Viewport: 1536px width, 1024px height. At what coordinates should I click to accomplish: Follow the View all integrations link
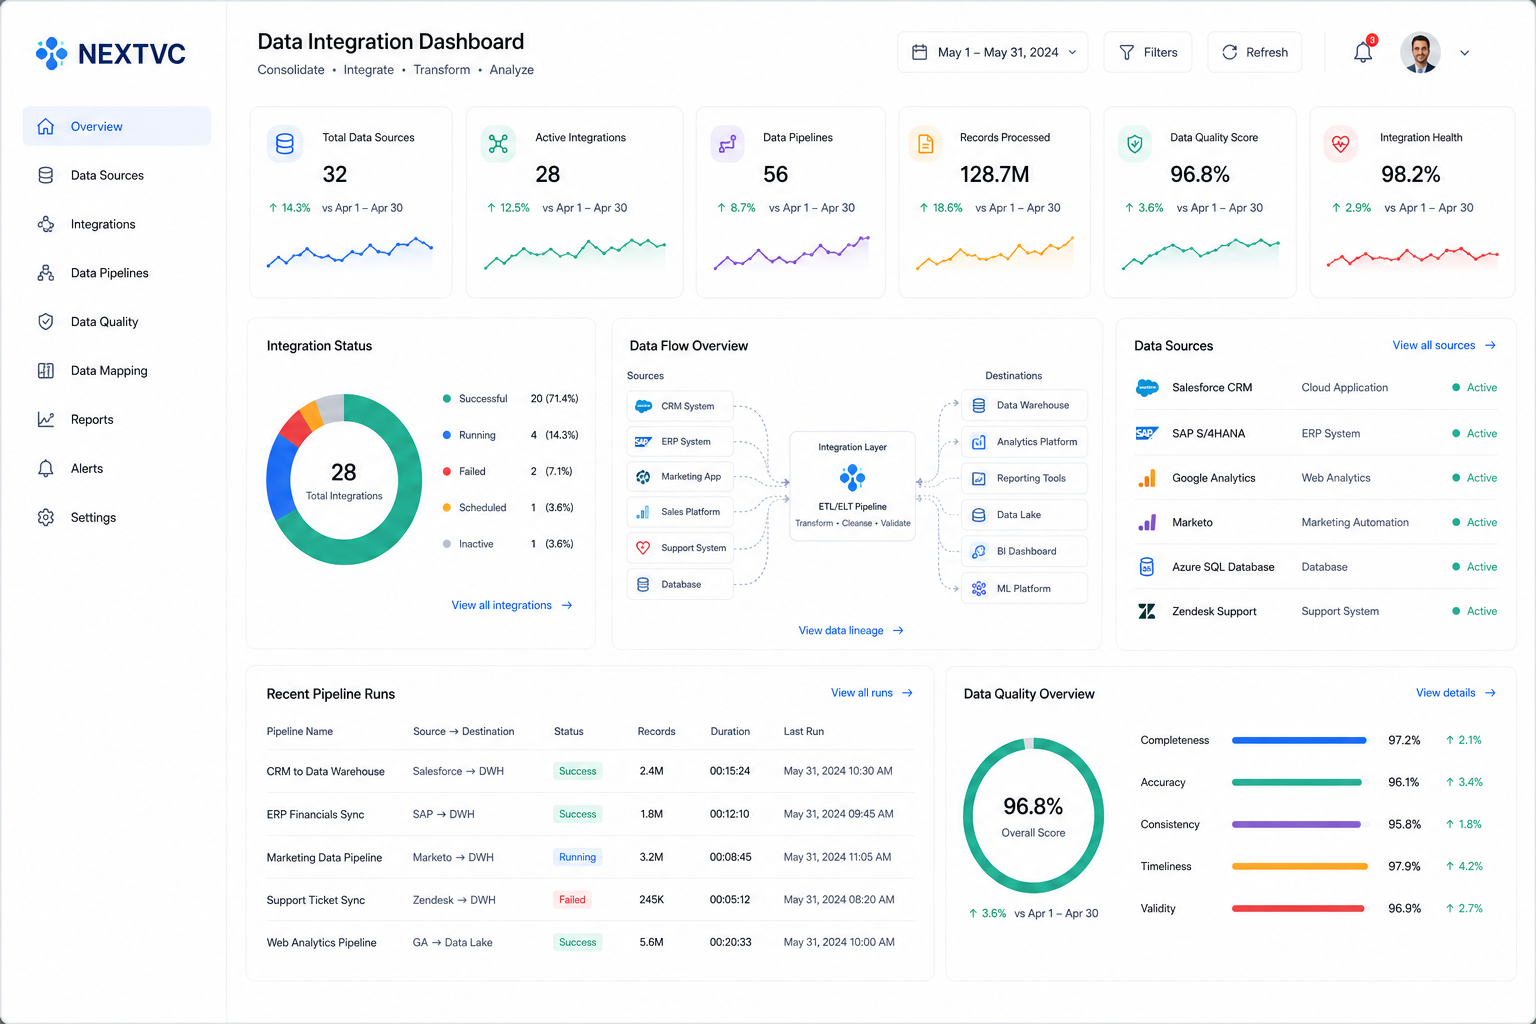click(512, 605)
